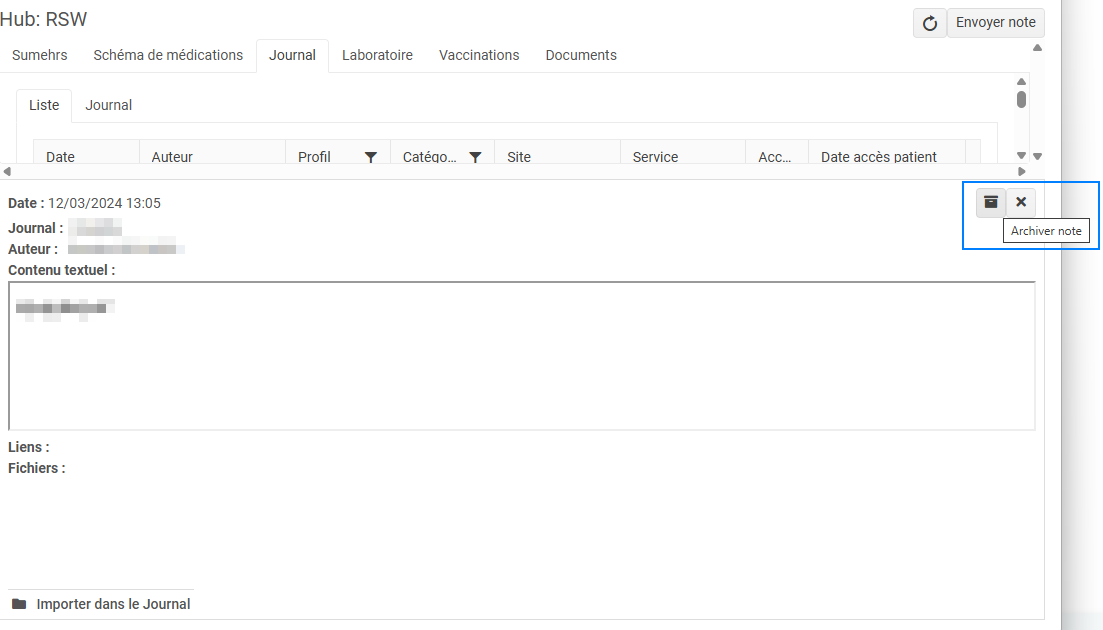
Task: Sort by the Date accès patient column
Action: 878,157
